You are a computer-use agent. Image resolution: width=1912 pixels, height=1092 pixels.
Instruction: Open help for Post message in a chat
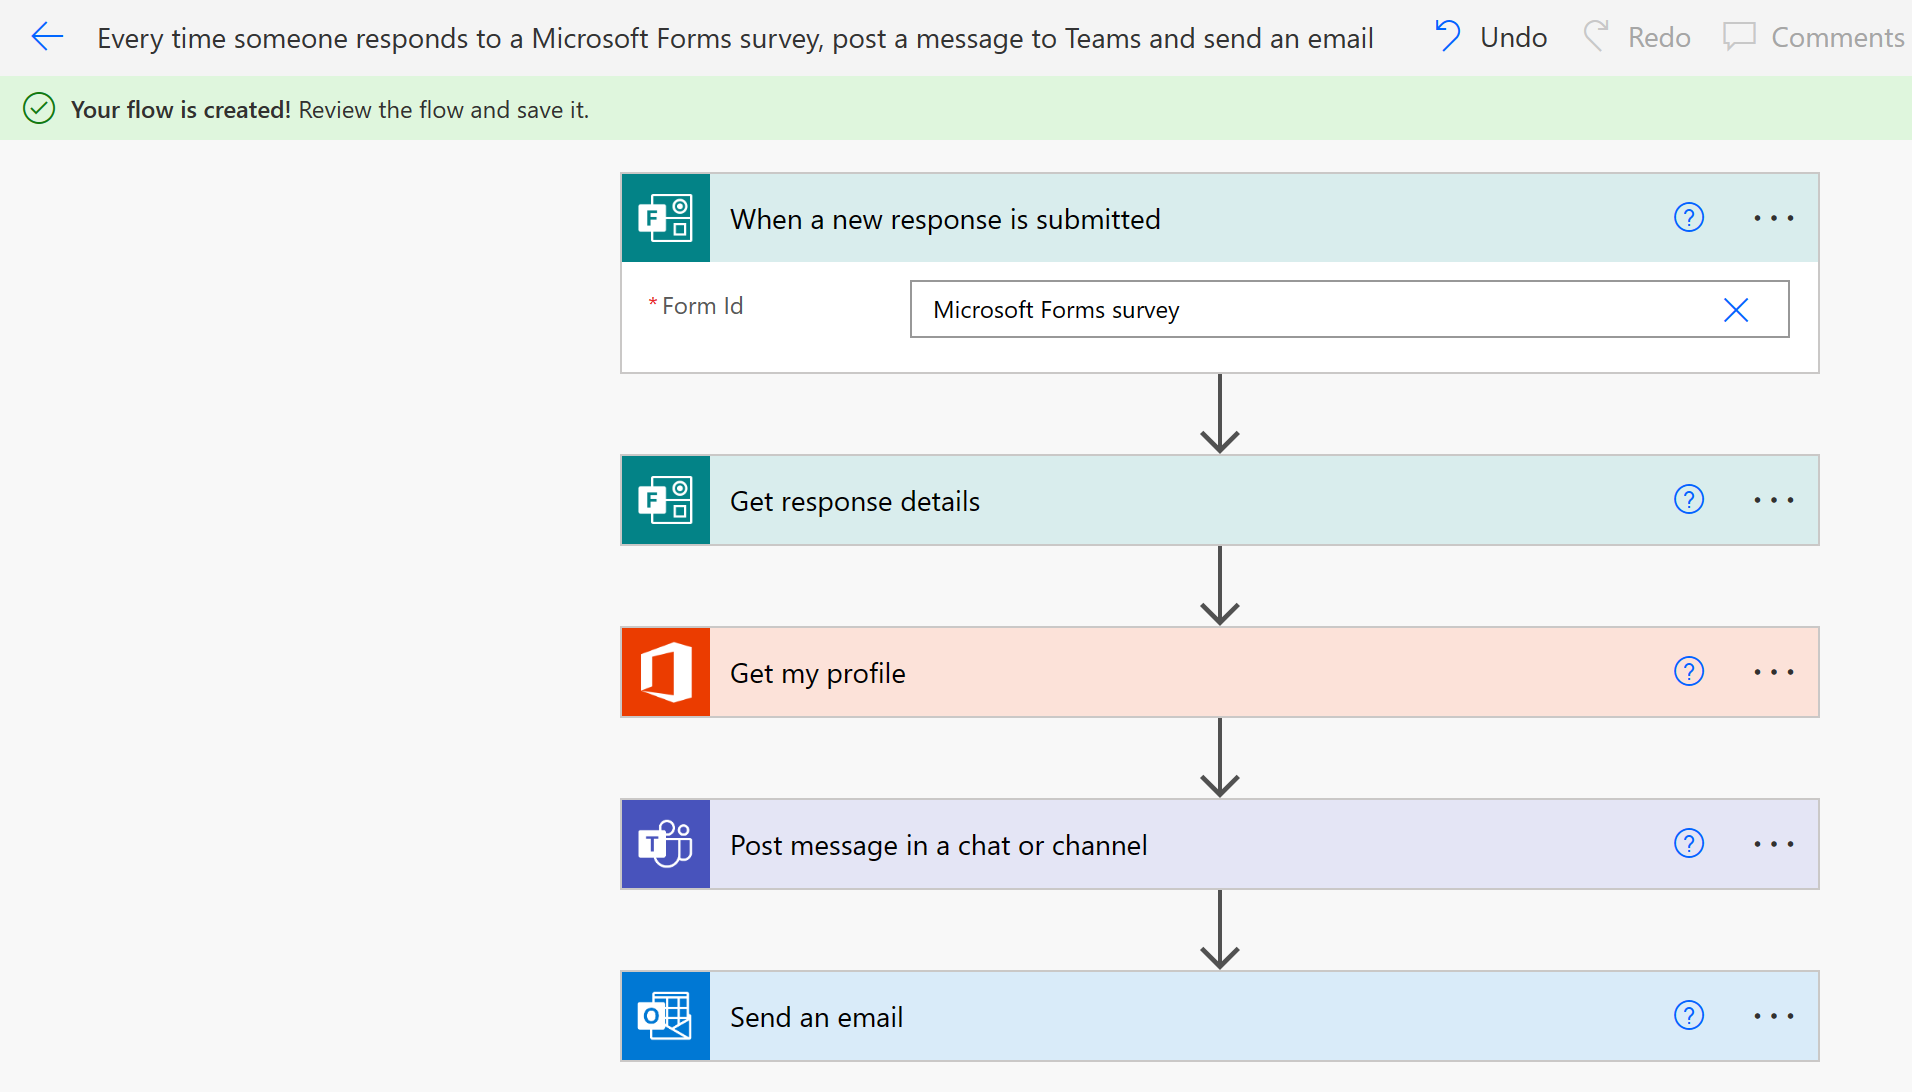1688,843
